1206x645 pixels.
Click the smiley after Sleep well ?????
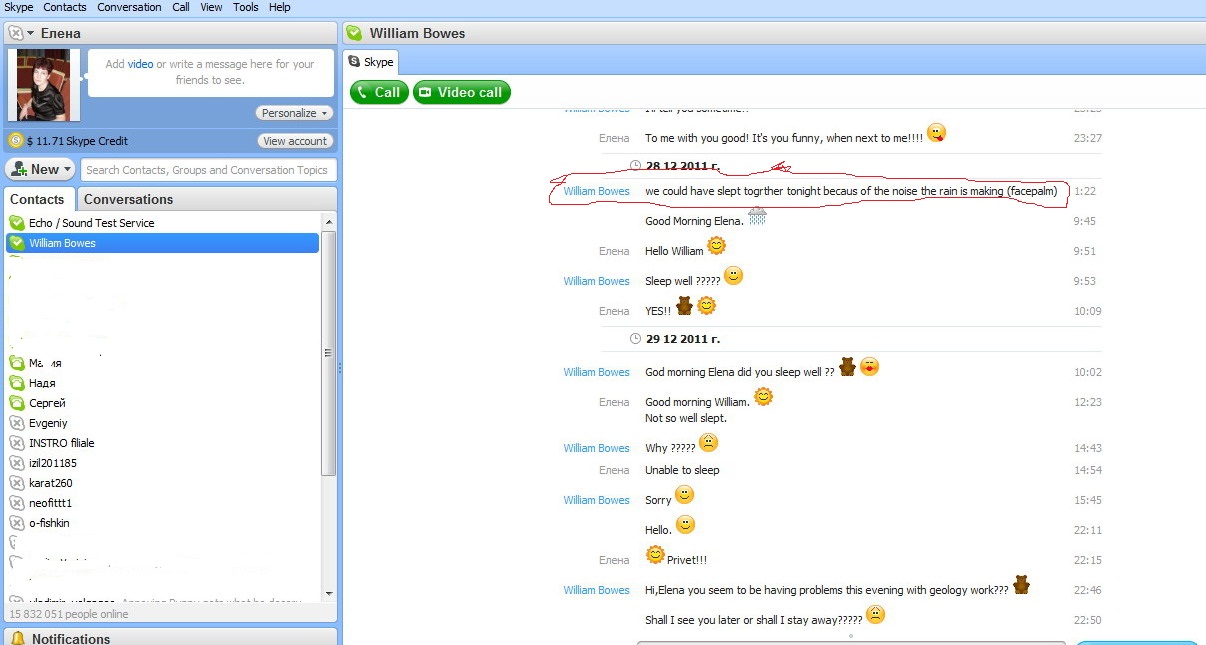click(x=734, y=276)
